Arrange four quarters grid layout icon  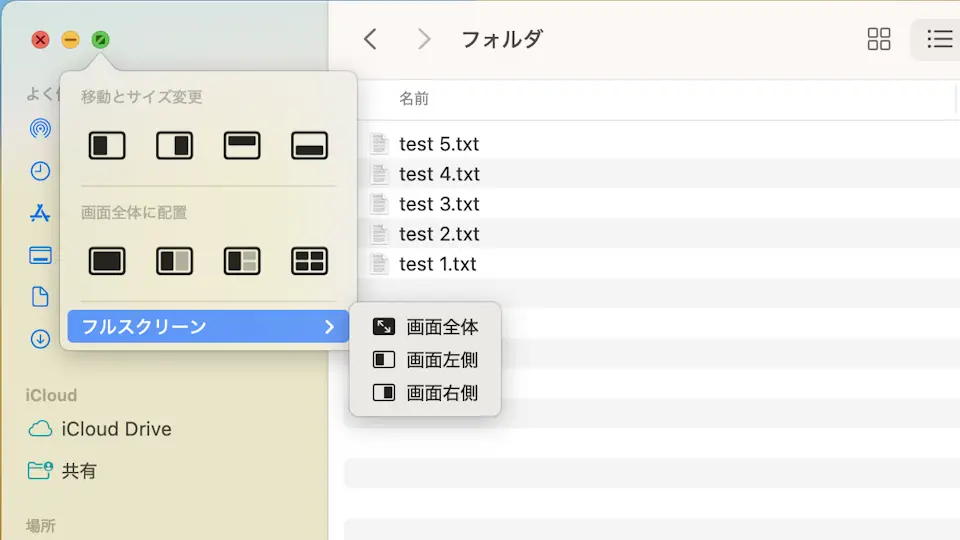coord(310,261)
